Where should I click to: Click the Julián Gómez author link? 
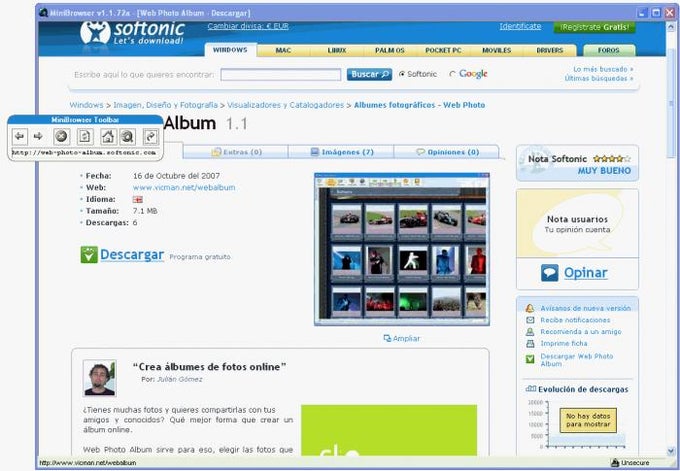tap(180, 379)
